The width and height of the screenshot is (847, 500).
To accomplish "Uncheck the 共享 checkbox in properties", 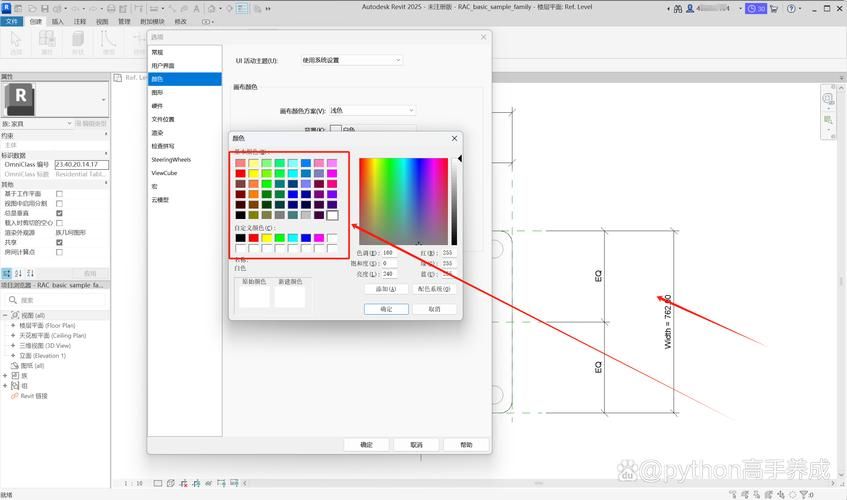I will point(59,242).
